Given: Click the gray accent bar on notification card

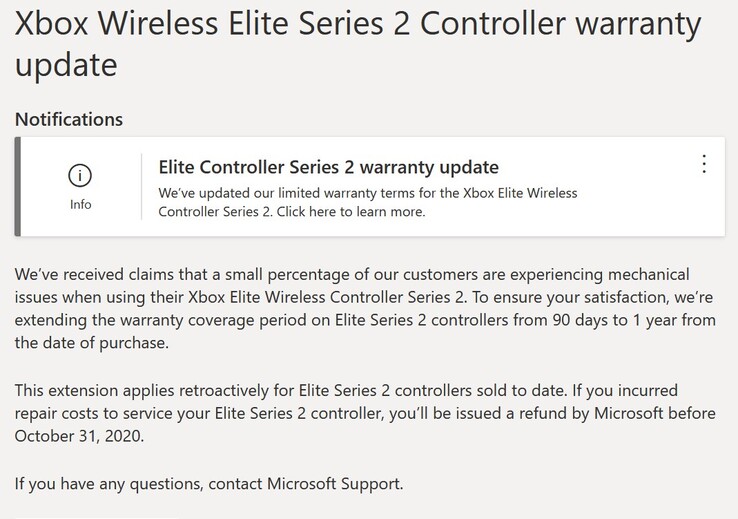Looking at the screenshot, I should (x=18, y=187).
